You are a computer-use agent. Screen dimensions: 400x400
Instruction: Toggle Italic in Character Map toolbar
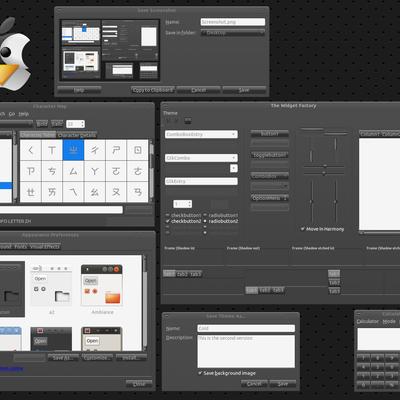57,124
